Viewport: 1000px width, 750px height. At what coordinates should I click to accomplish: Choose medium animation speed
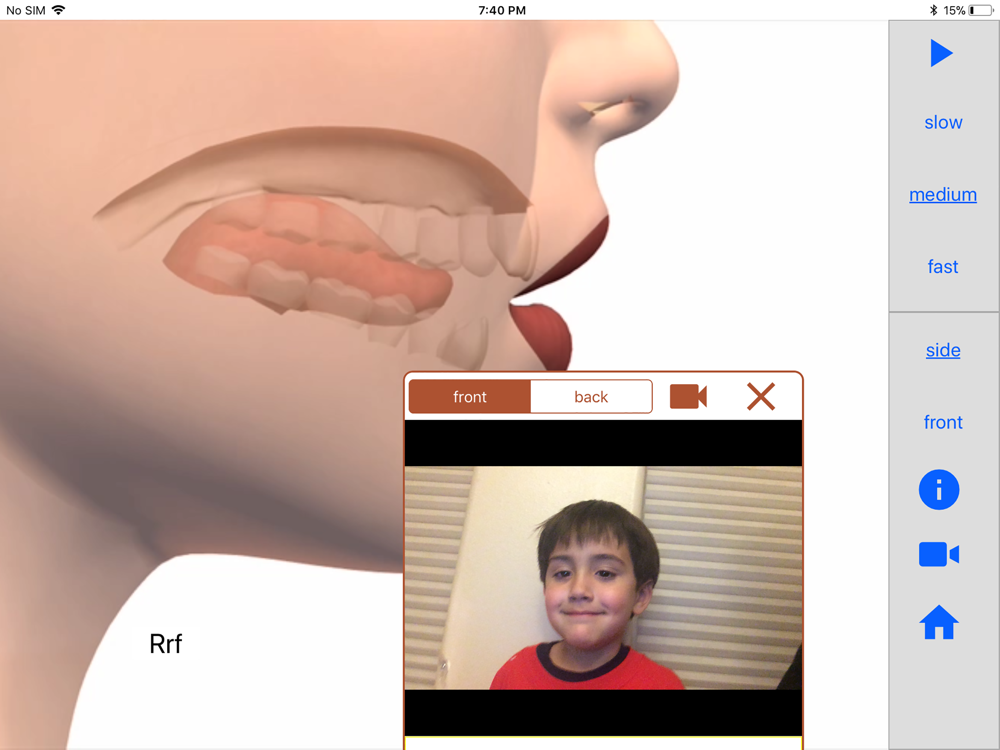943,195
